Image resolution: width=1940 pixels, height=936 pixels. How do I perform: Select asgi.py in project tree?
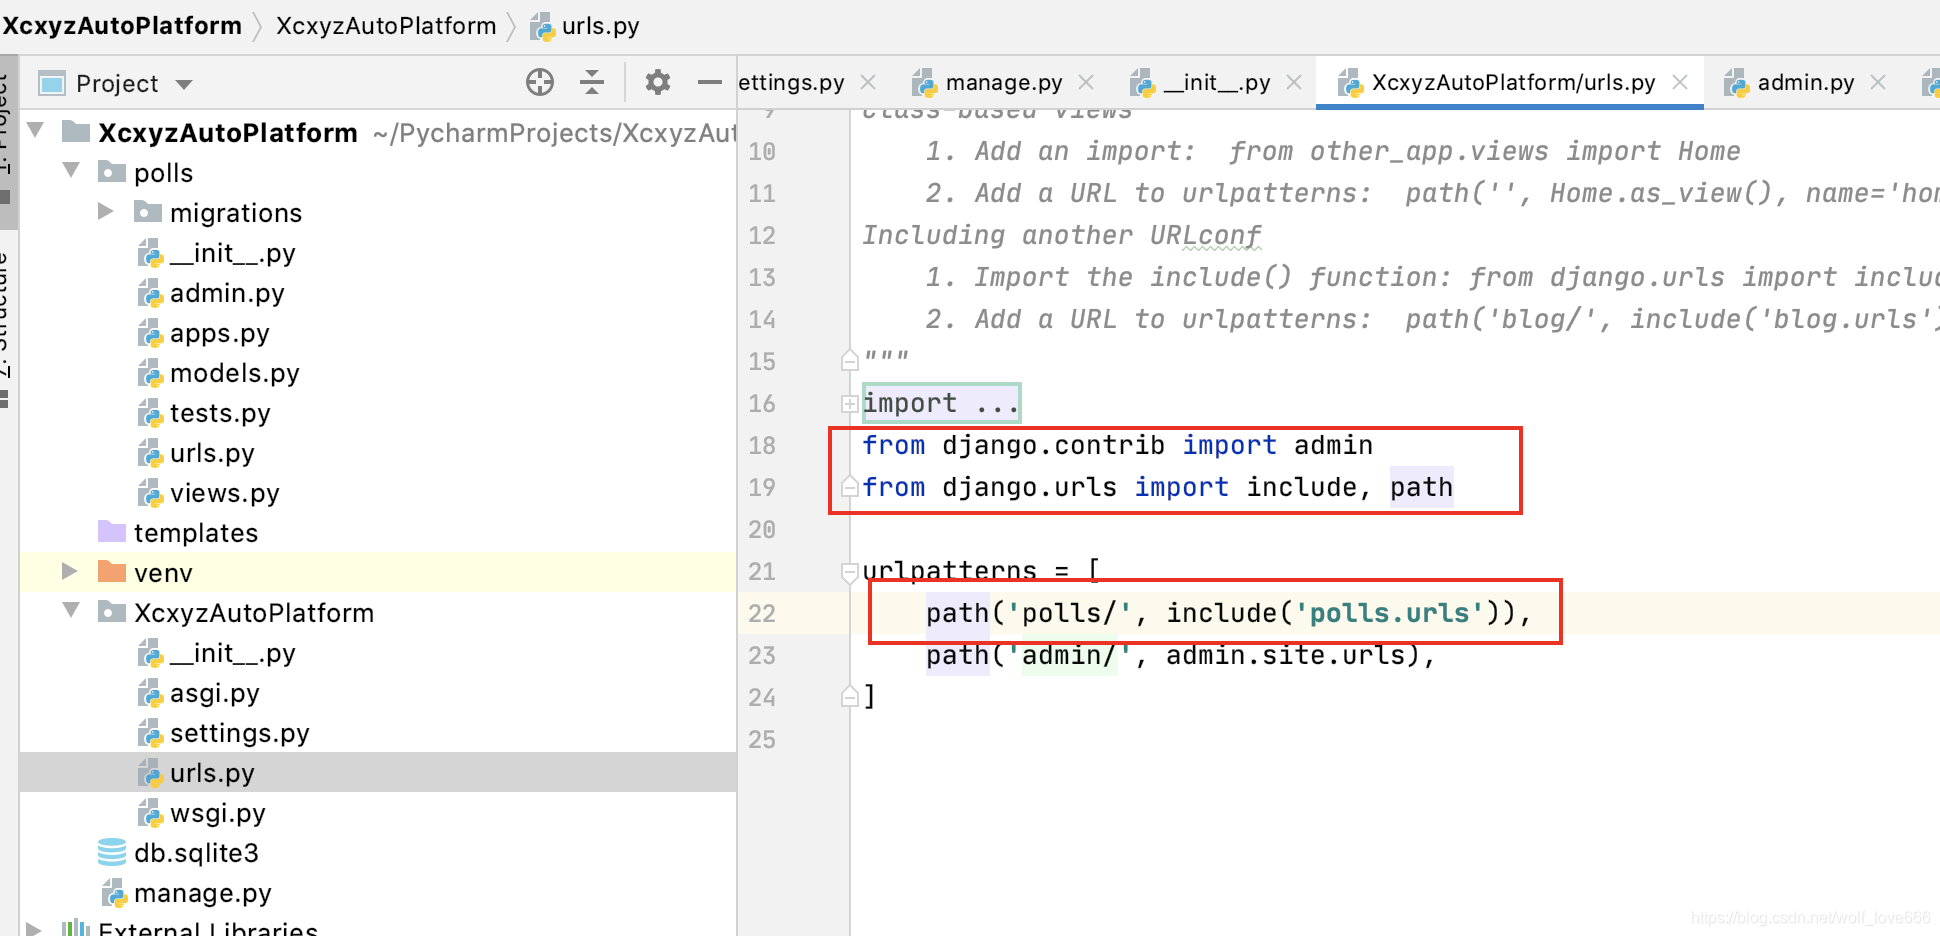pos(214,693)
